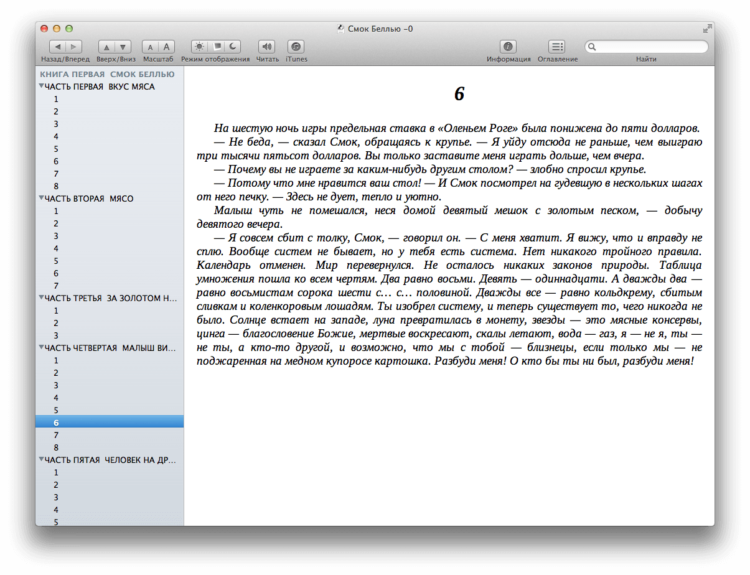Select КНИГА ПЕРВАЯ СМОК БЕЛЛЬЮ heading
This screenshot has width=750, height=575.
(x=107, y=74)
